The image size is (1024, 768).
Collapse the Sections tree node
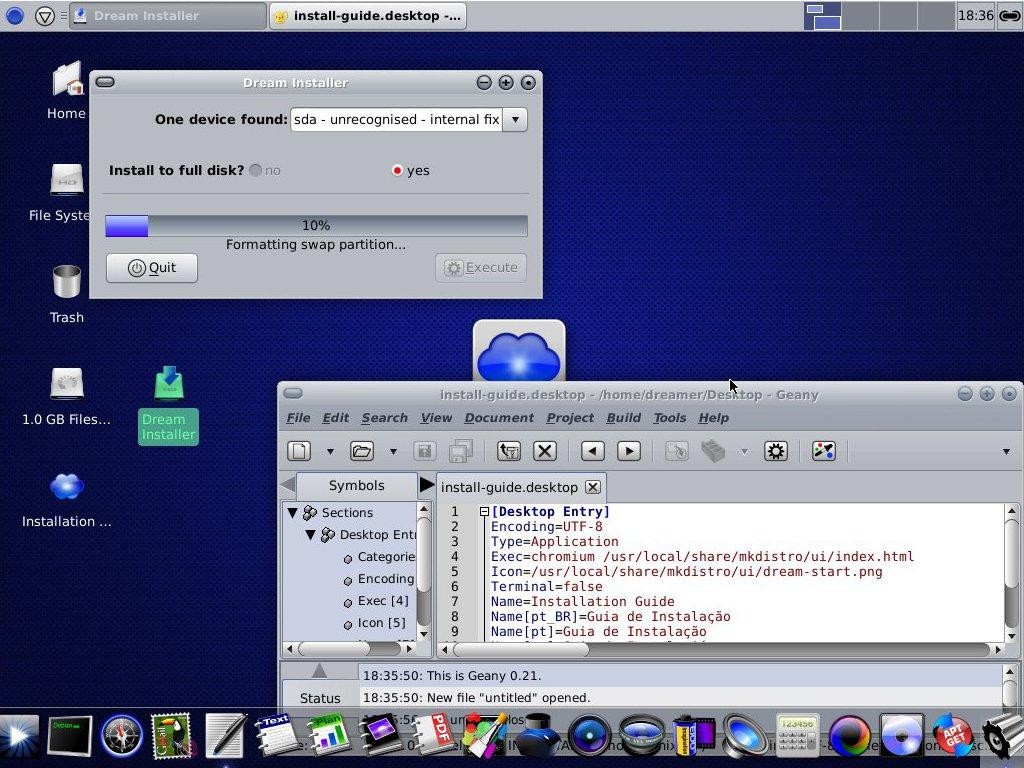point(293,513)
